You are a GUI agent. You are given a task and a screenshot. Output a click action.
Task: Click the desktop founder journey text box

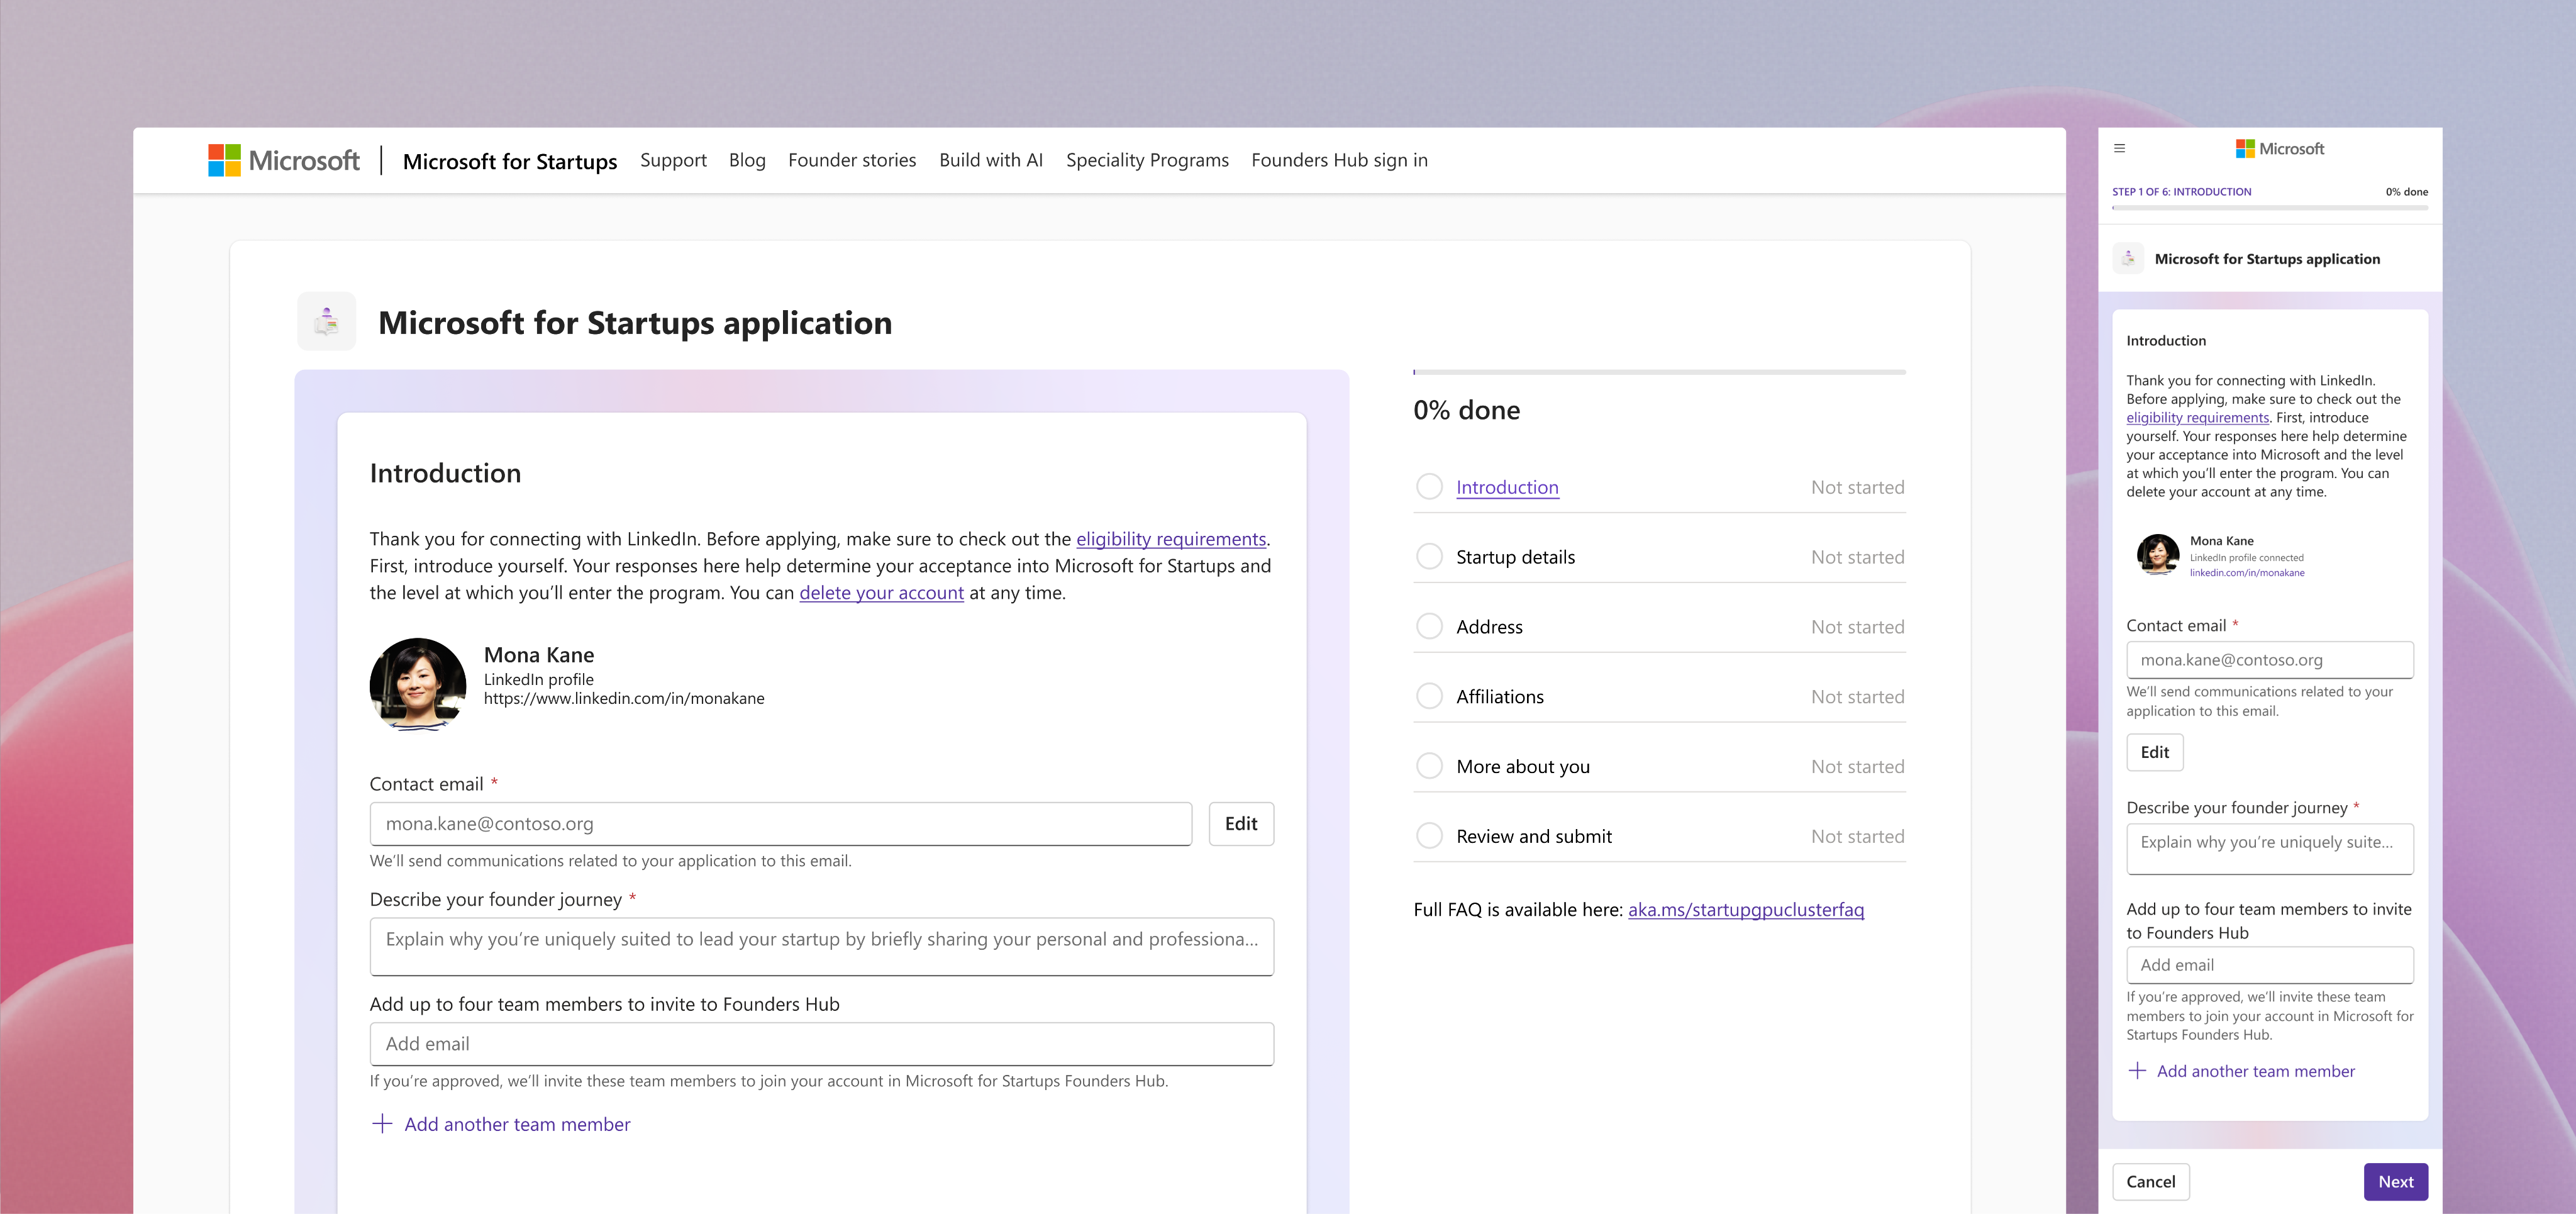(821, 947)
